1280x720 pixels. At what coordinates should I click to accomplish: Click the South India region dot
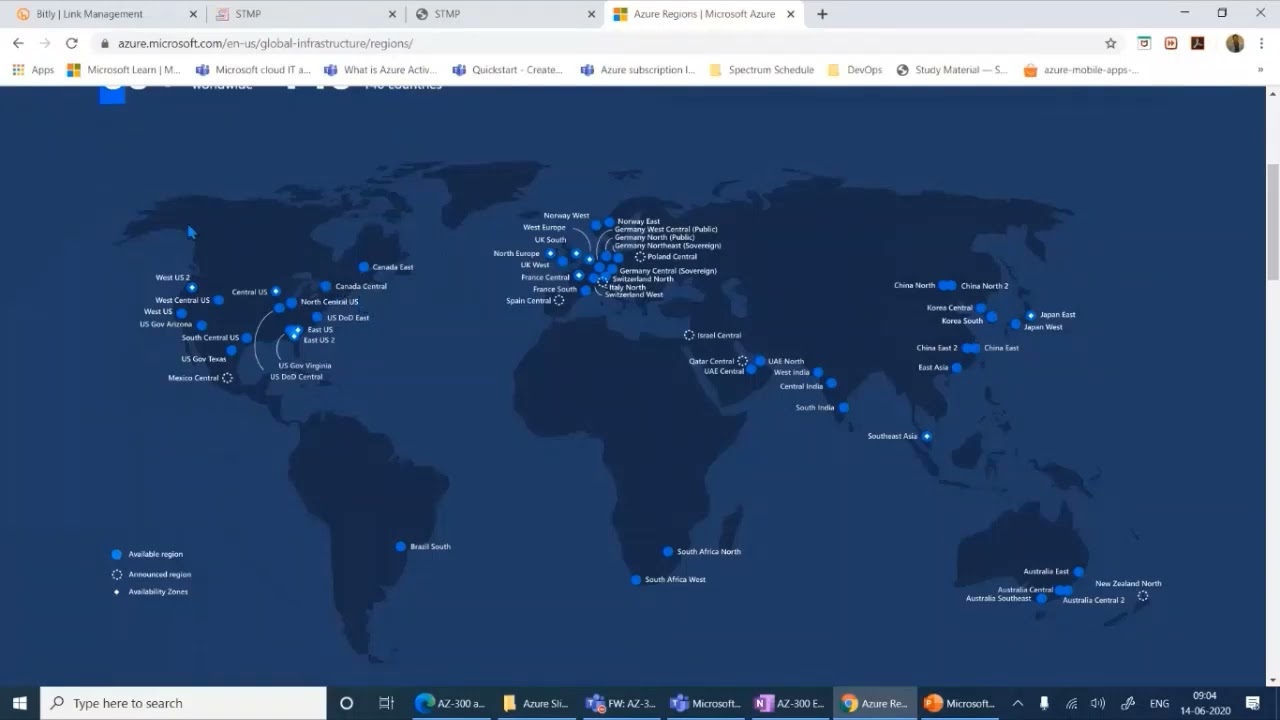pos(844,407)
